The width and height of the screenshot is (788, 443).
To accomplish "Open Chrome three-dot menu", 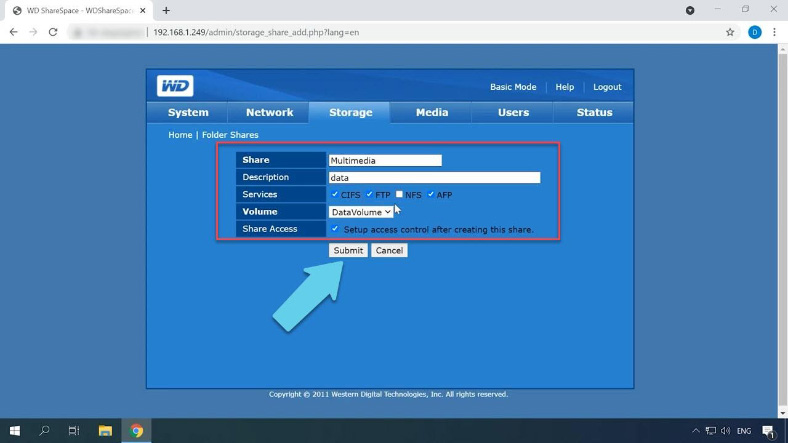I will point(774,32).
